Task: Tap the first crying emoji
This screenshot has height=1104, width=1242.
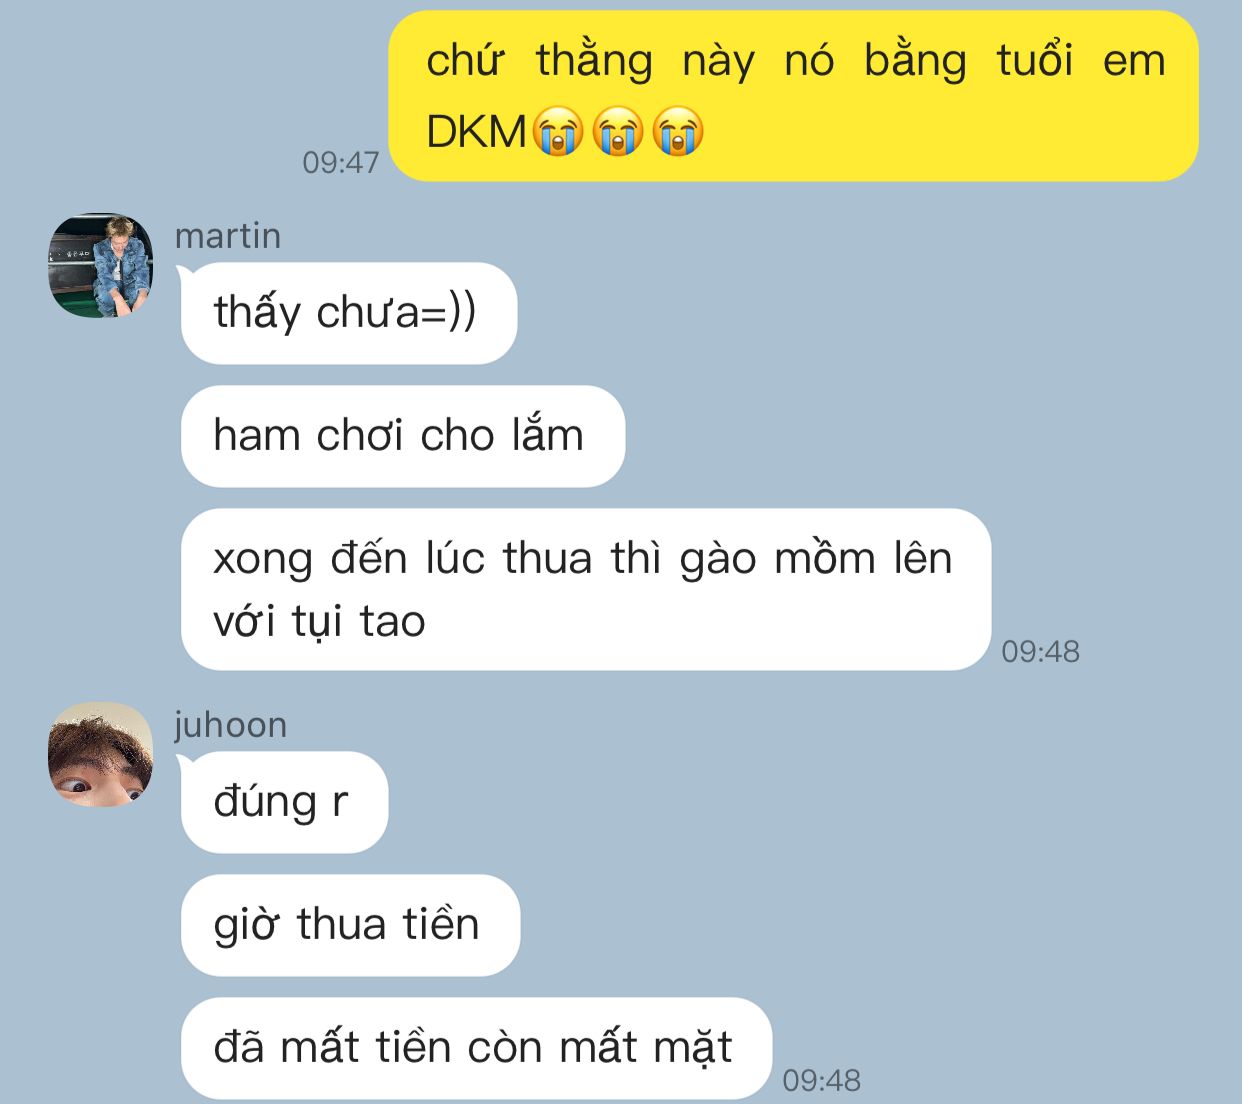Action: 558,131
